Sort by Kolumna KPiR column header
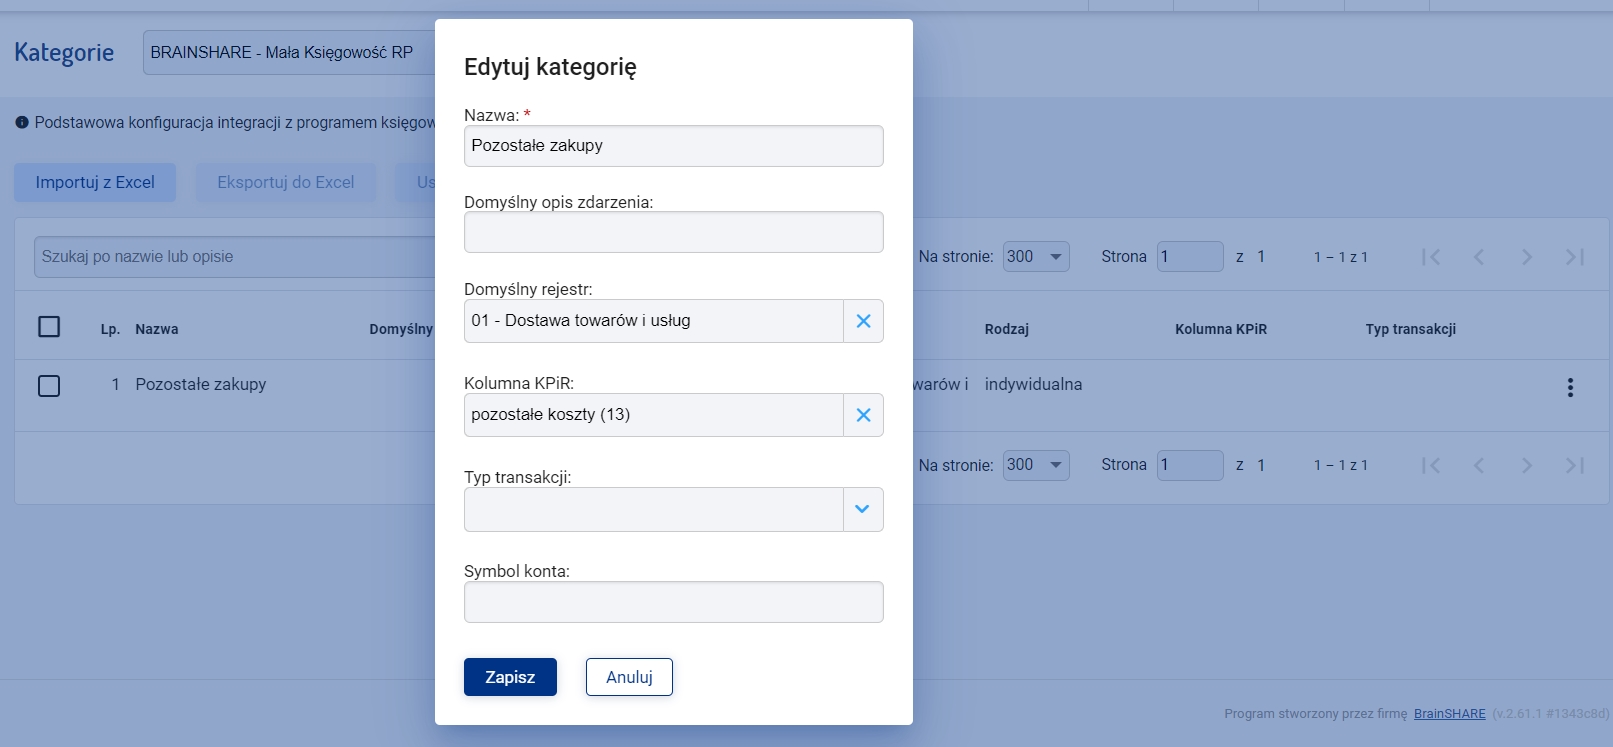 click(x=1221, y=329)
